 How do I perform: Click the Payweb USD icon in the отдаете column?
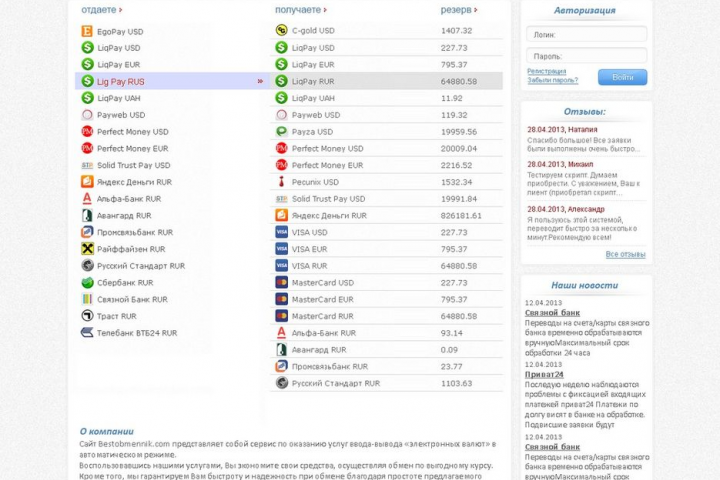[87, 115]
